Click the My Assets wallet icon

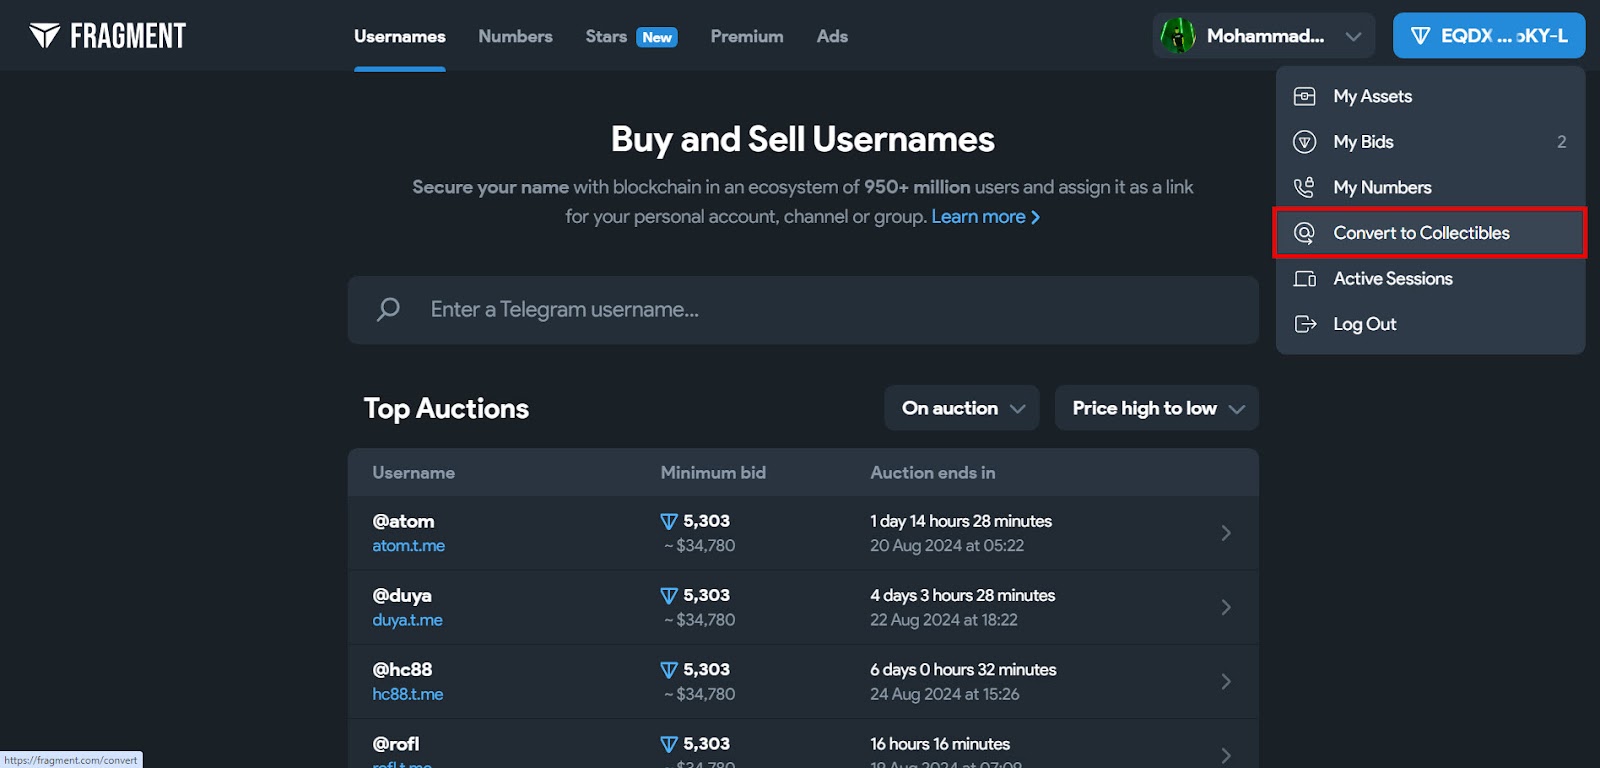coord(1305,96)
